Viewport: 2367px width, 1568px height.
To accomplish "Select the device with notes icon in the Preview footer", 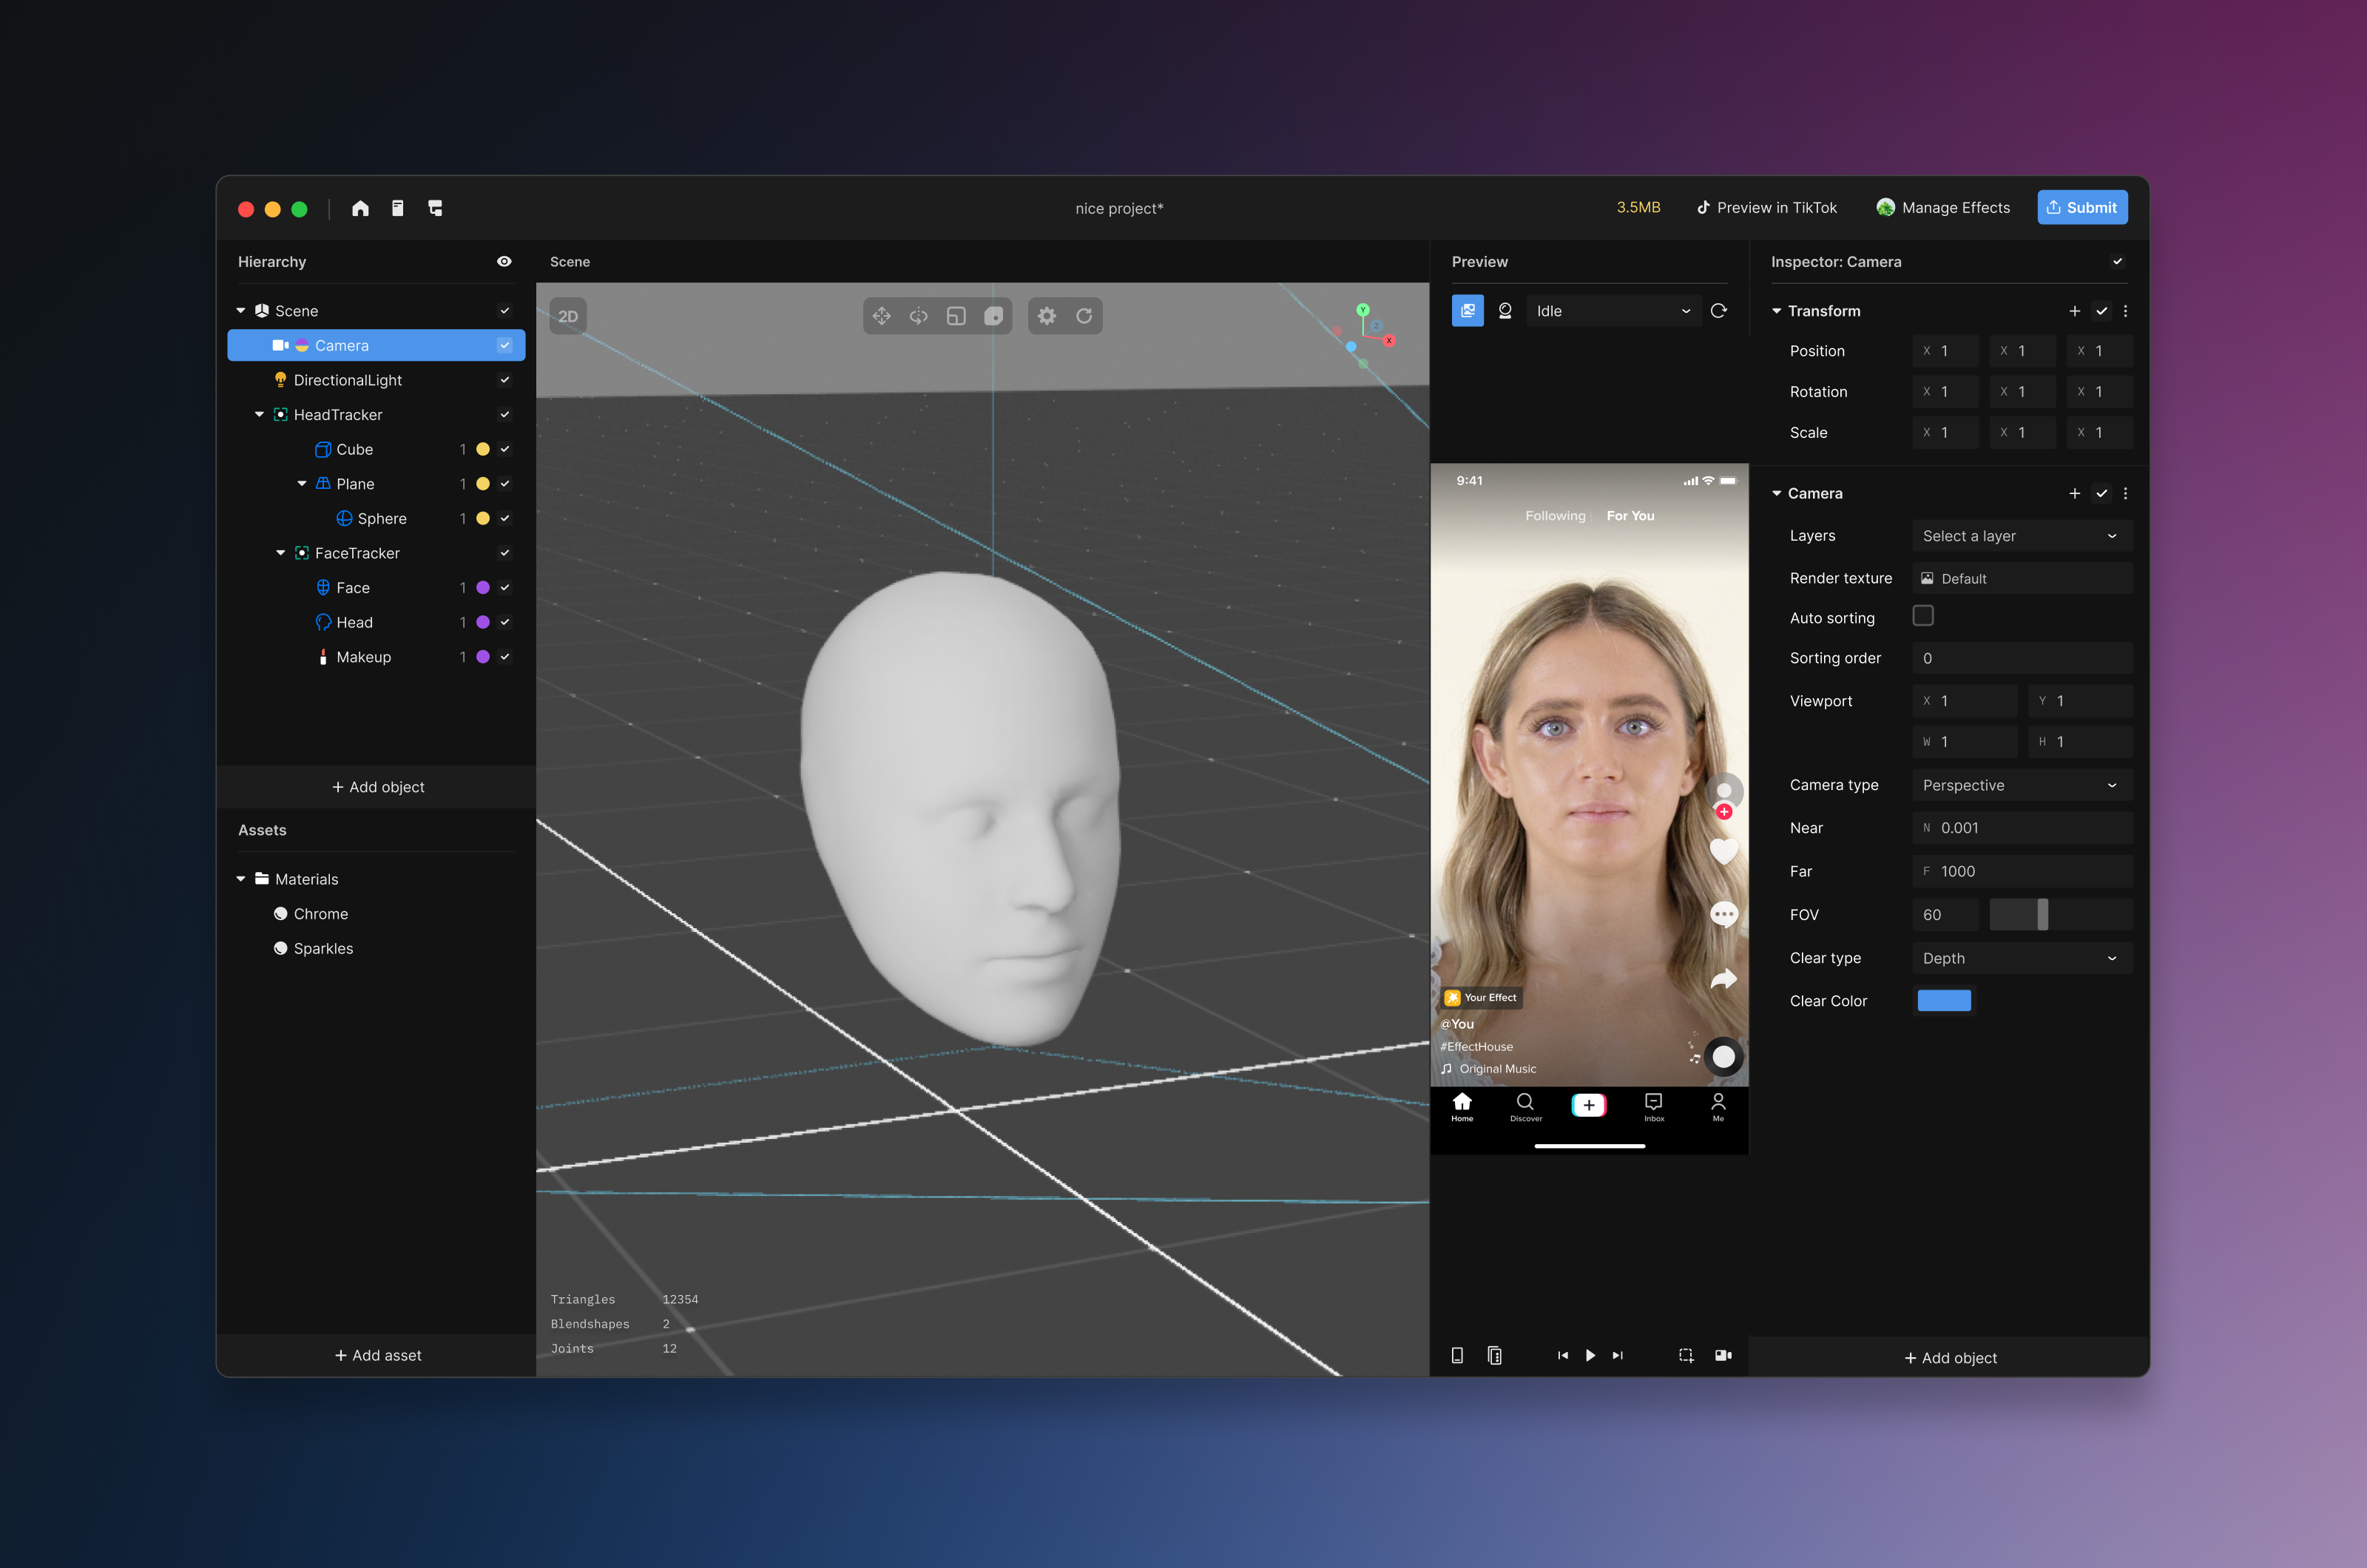I will coord(1495,1355).
